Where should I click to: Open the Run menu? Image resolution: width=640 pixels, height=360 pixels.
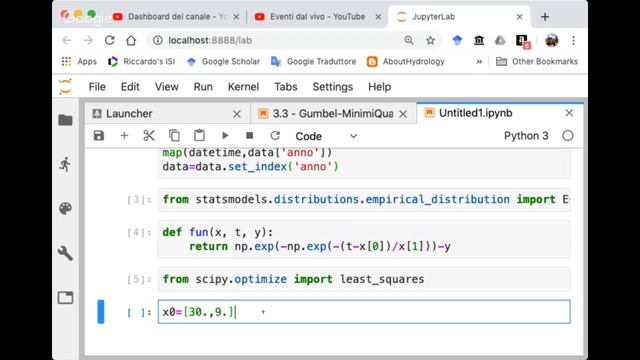pos(203,87)
